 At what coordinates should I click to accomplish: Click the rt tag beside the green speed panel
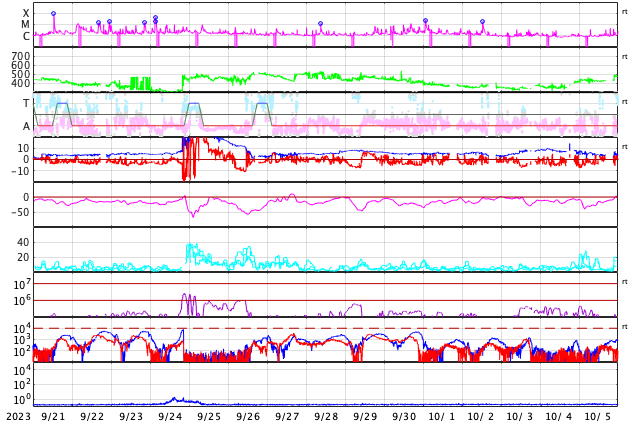tap(625, 57)
